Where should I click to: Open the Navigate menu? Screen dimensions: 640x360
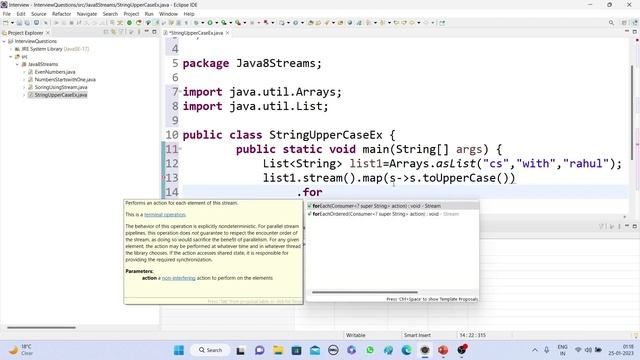click(87, 14)
